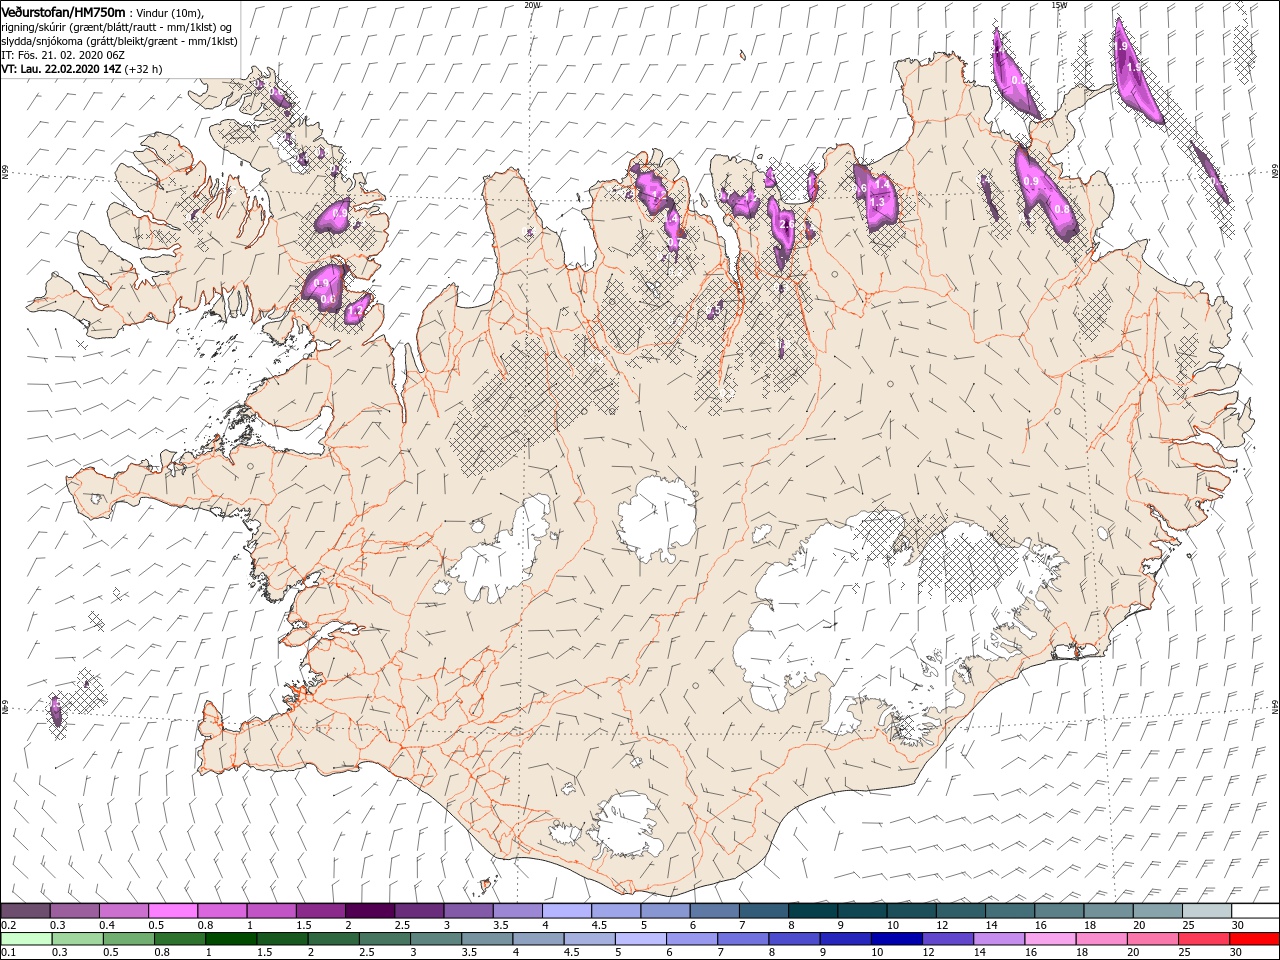Click the Veðurstofan/HM750m title text
Screen dimensions: 1280x960
(64, 12)
